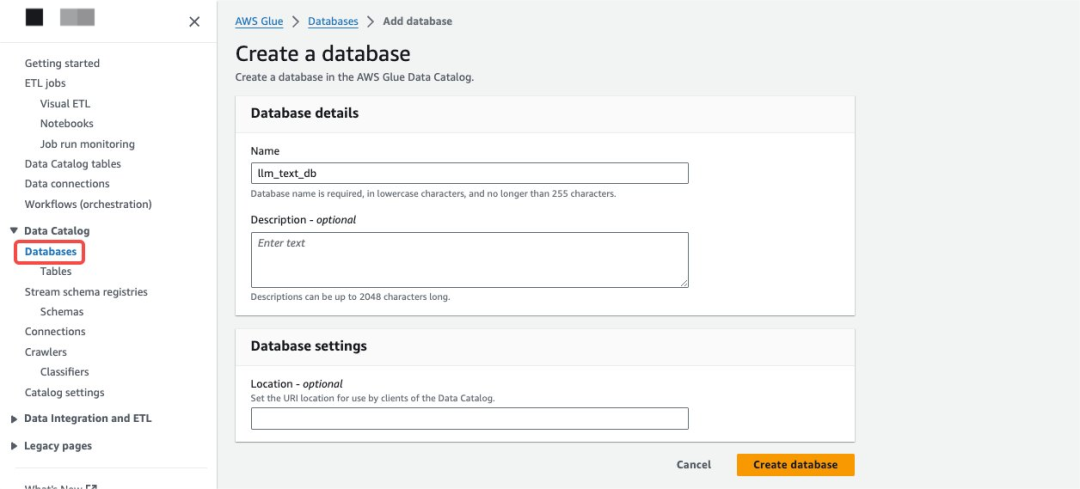The image size is (1080, 489).
Task: Cancel database creation
Action: [693, 465]
